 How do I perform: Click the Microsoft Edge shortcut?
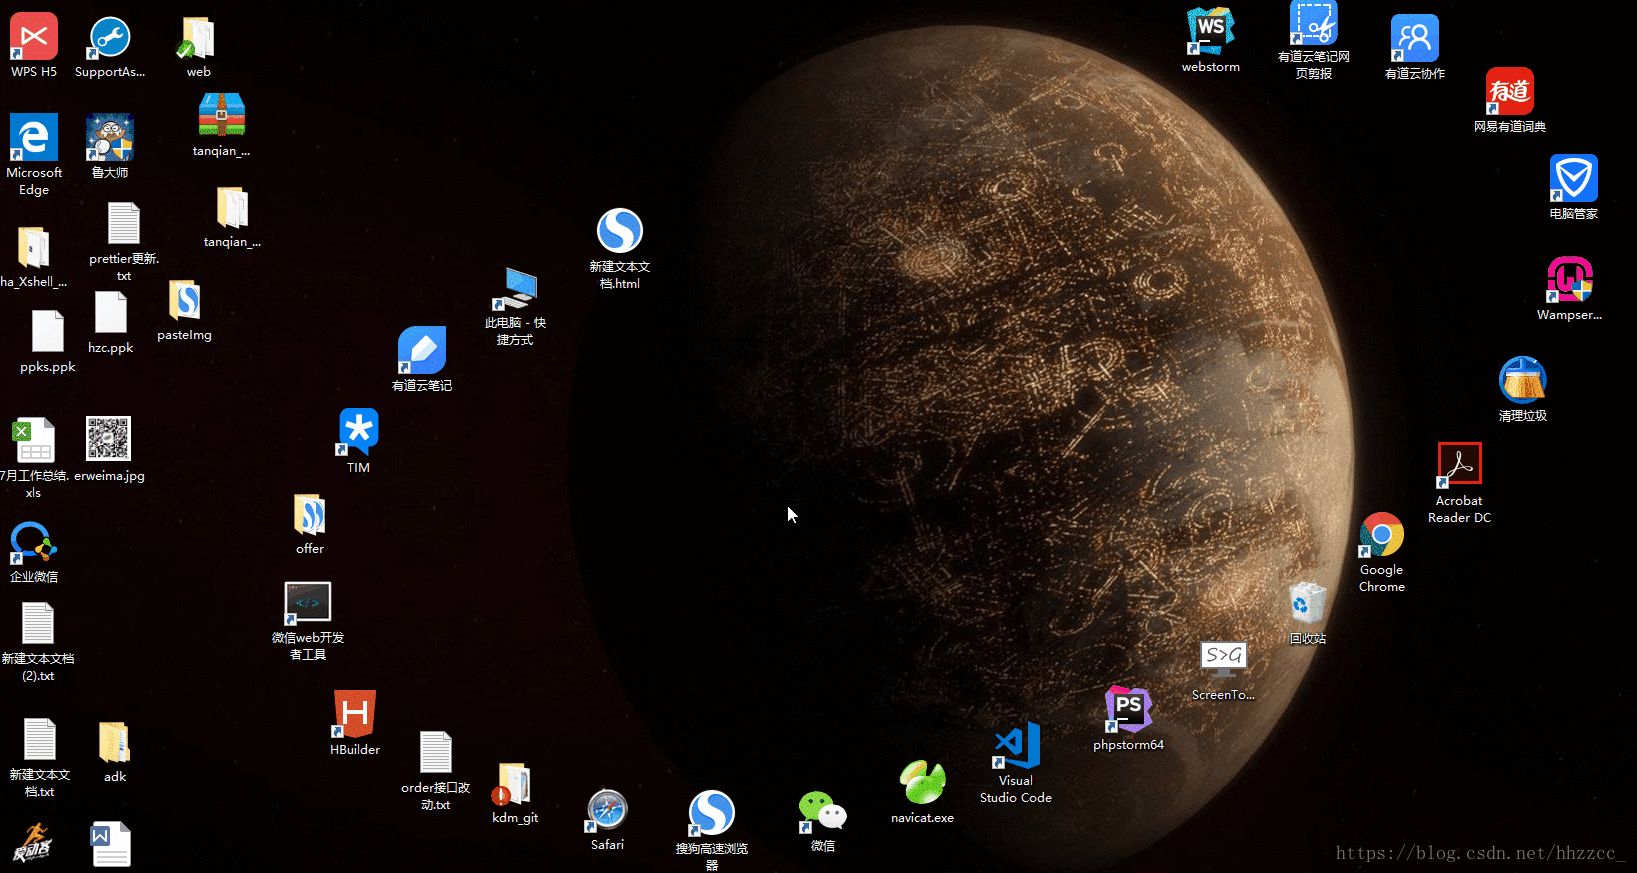(x=34, y=138)
